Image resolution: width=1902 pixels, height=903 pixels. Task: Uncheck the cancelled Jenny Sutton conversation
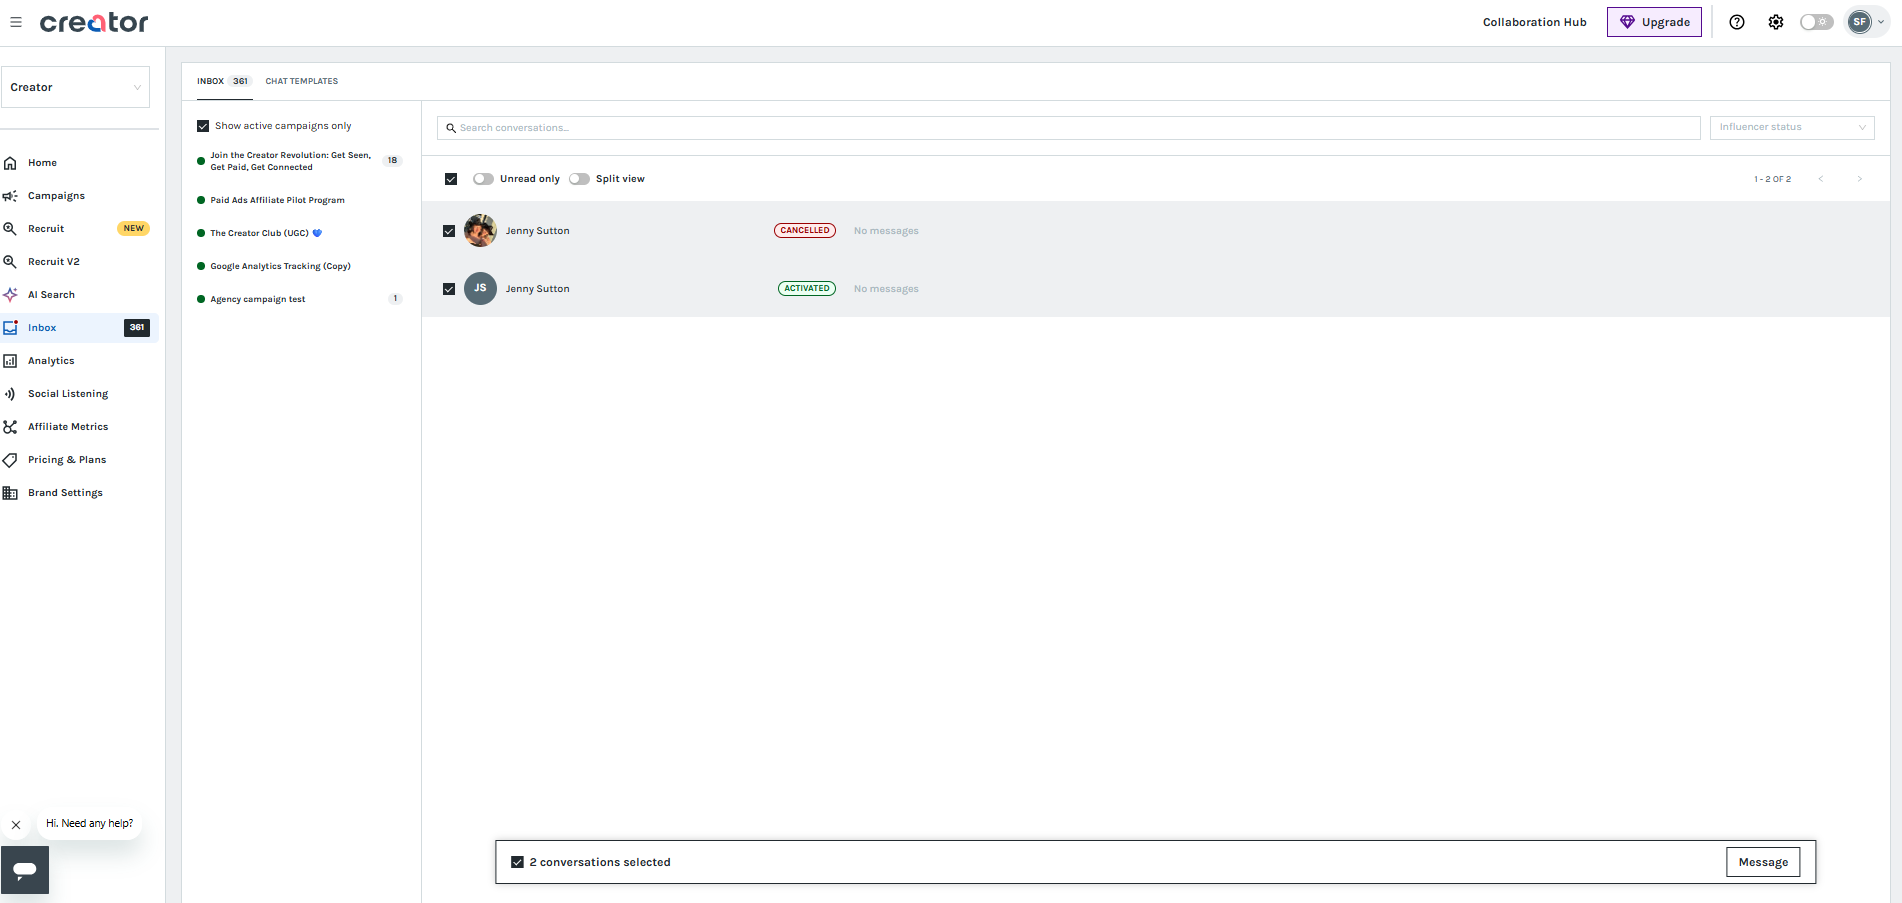pyautogui.click(x=449, y=231)
